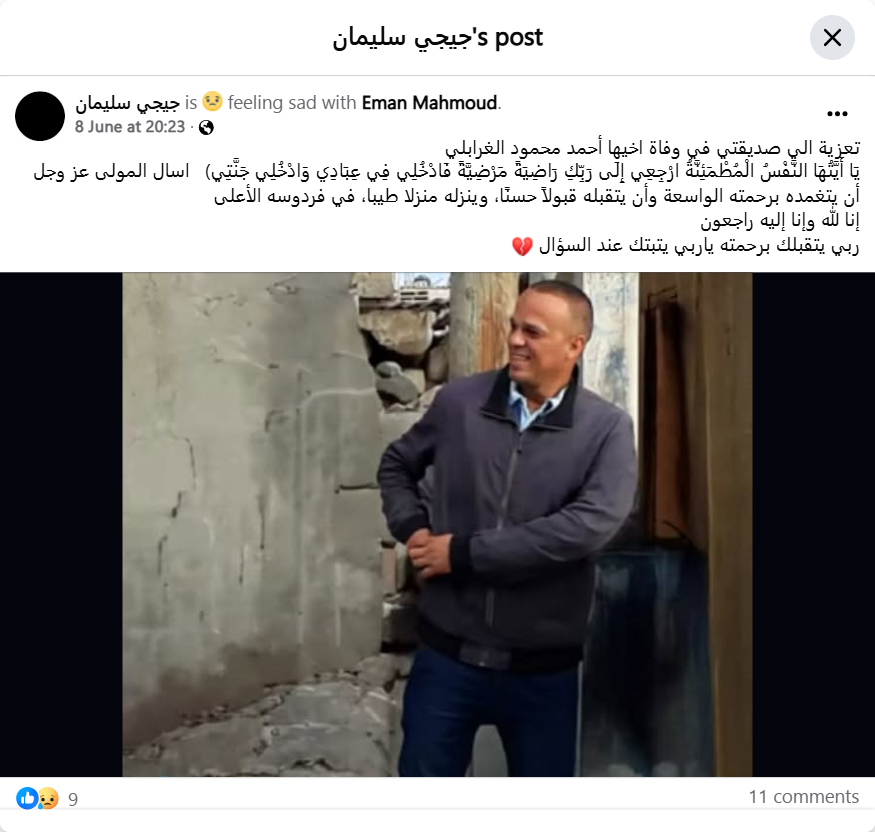
Task: Open the three-dot post options menu
Action: 837,114
